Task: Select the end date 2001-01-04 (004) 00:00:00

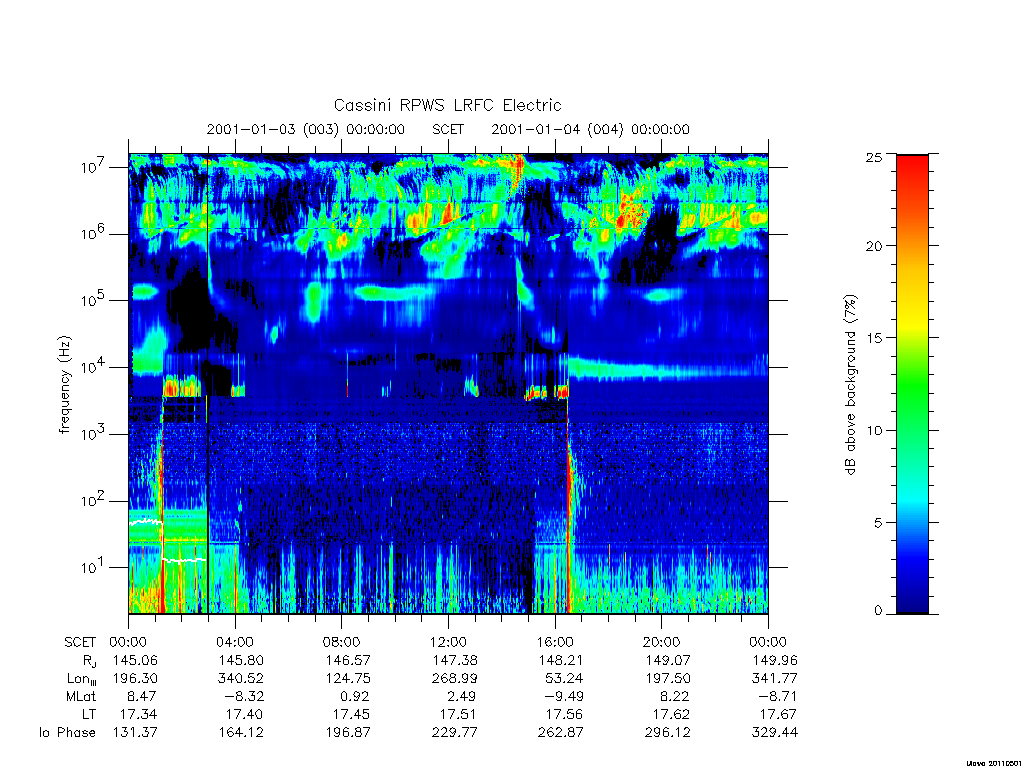Action: [590, 129]
